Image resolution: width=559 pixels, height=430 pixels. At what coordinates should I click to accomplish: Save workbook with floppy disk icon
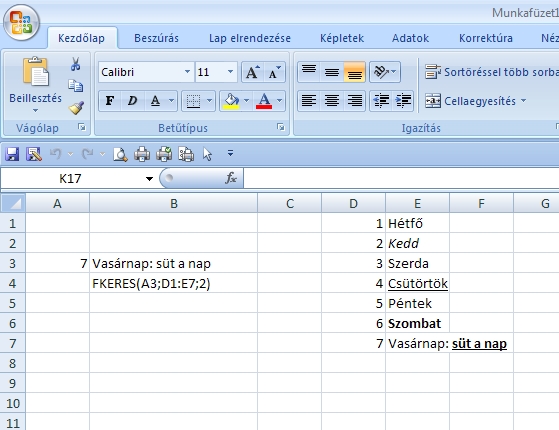pyautogui.click(x=12, y=154)
